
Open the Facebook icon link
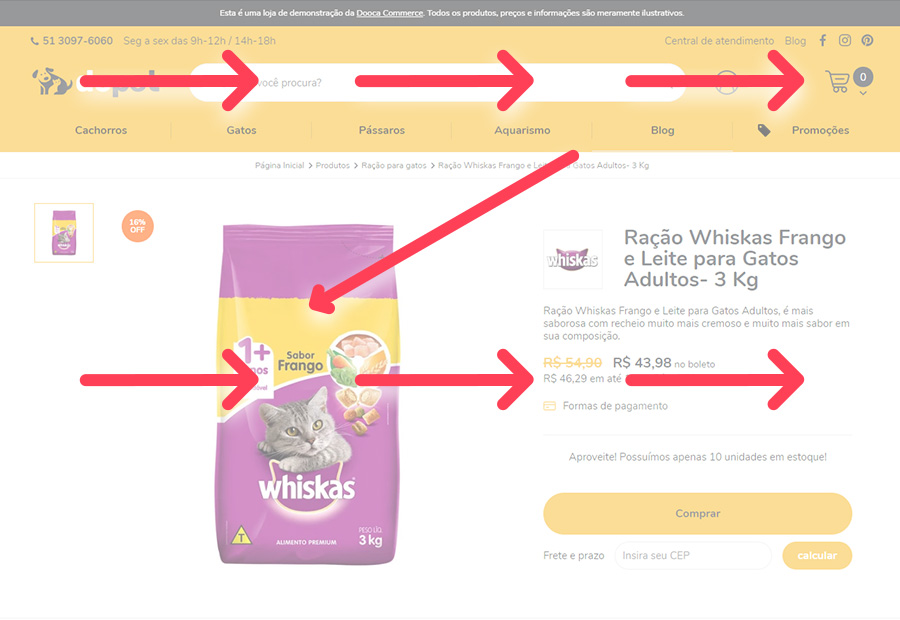(823, 40)
